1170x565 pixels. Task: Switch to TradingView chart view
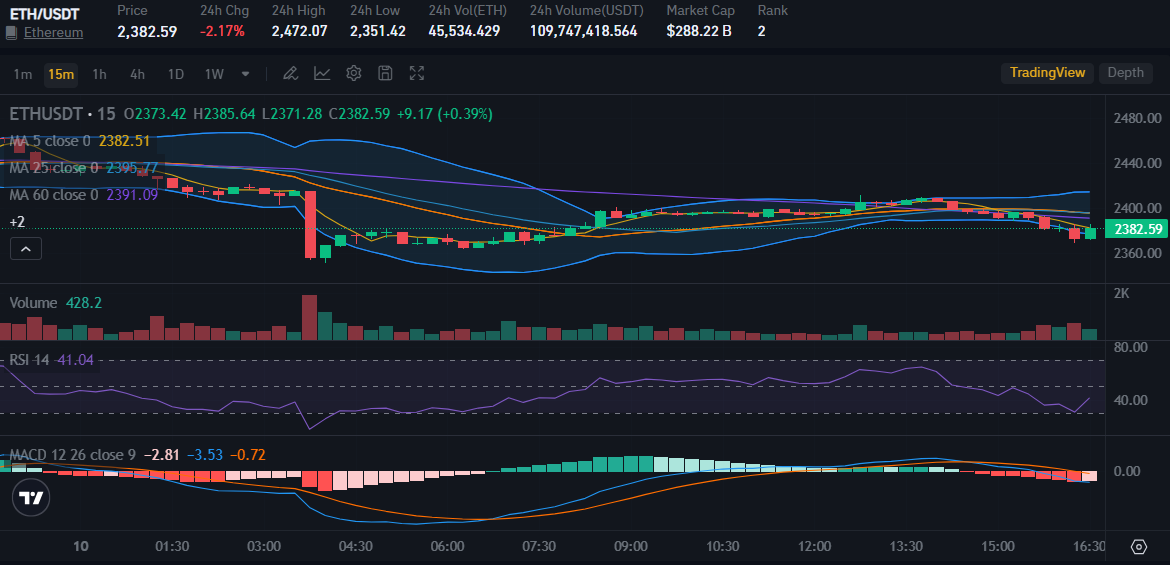click(x=1047, y=72)
